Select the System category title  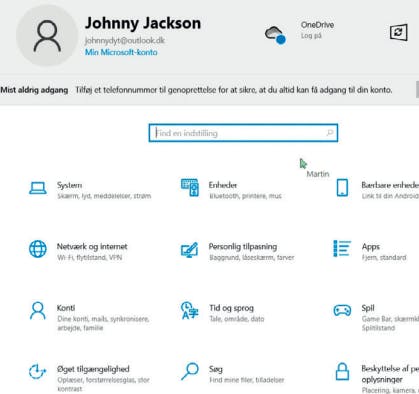click(69, 185)
